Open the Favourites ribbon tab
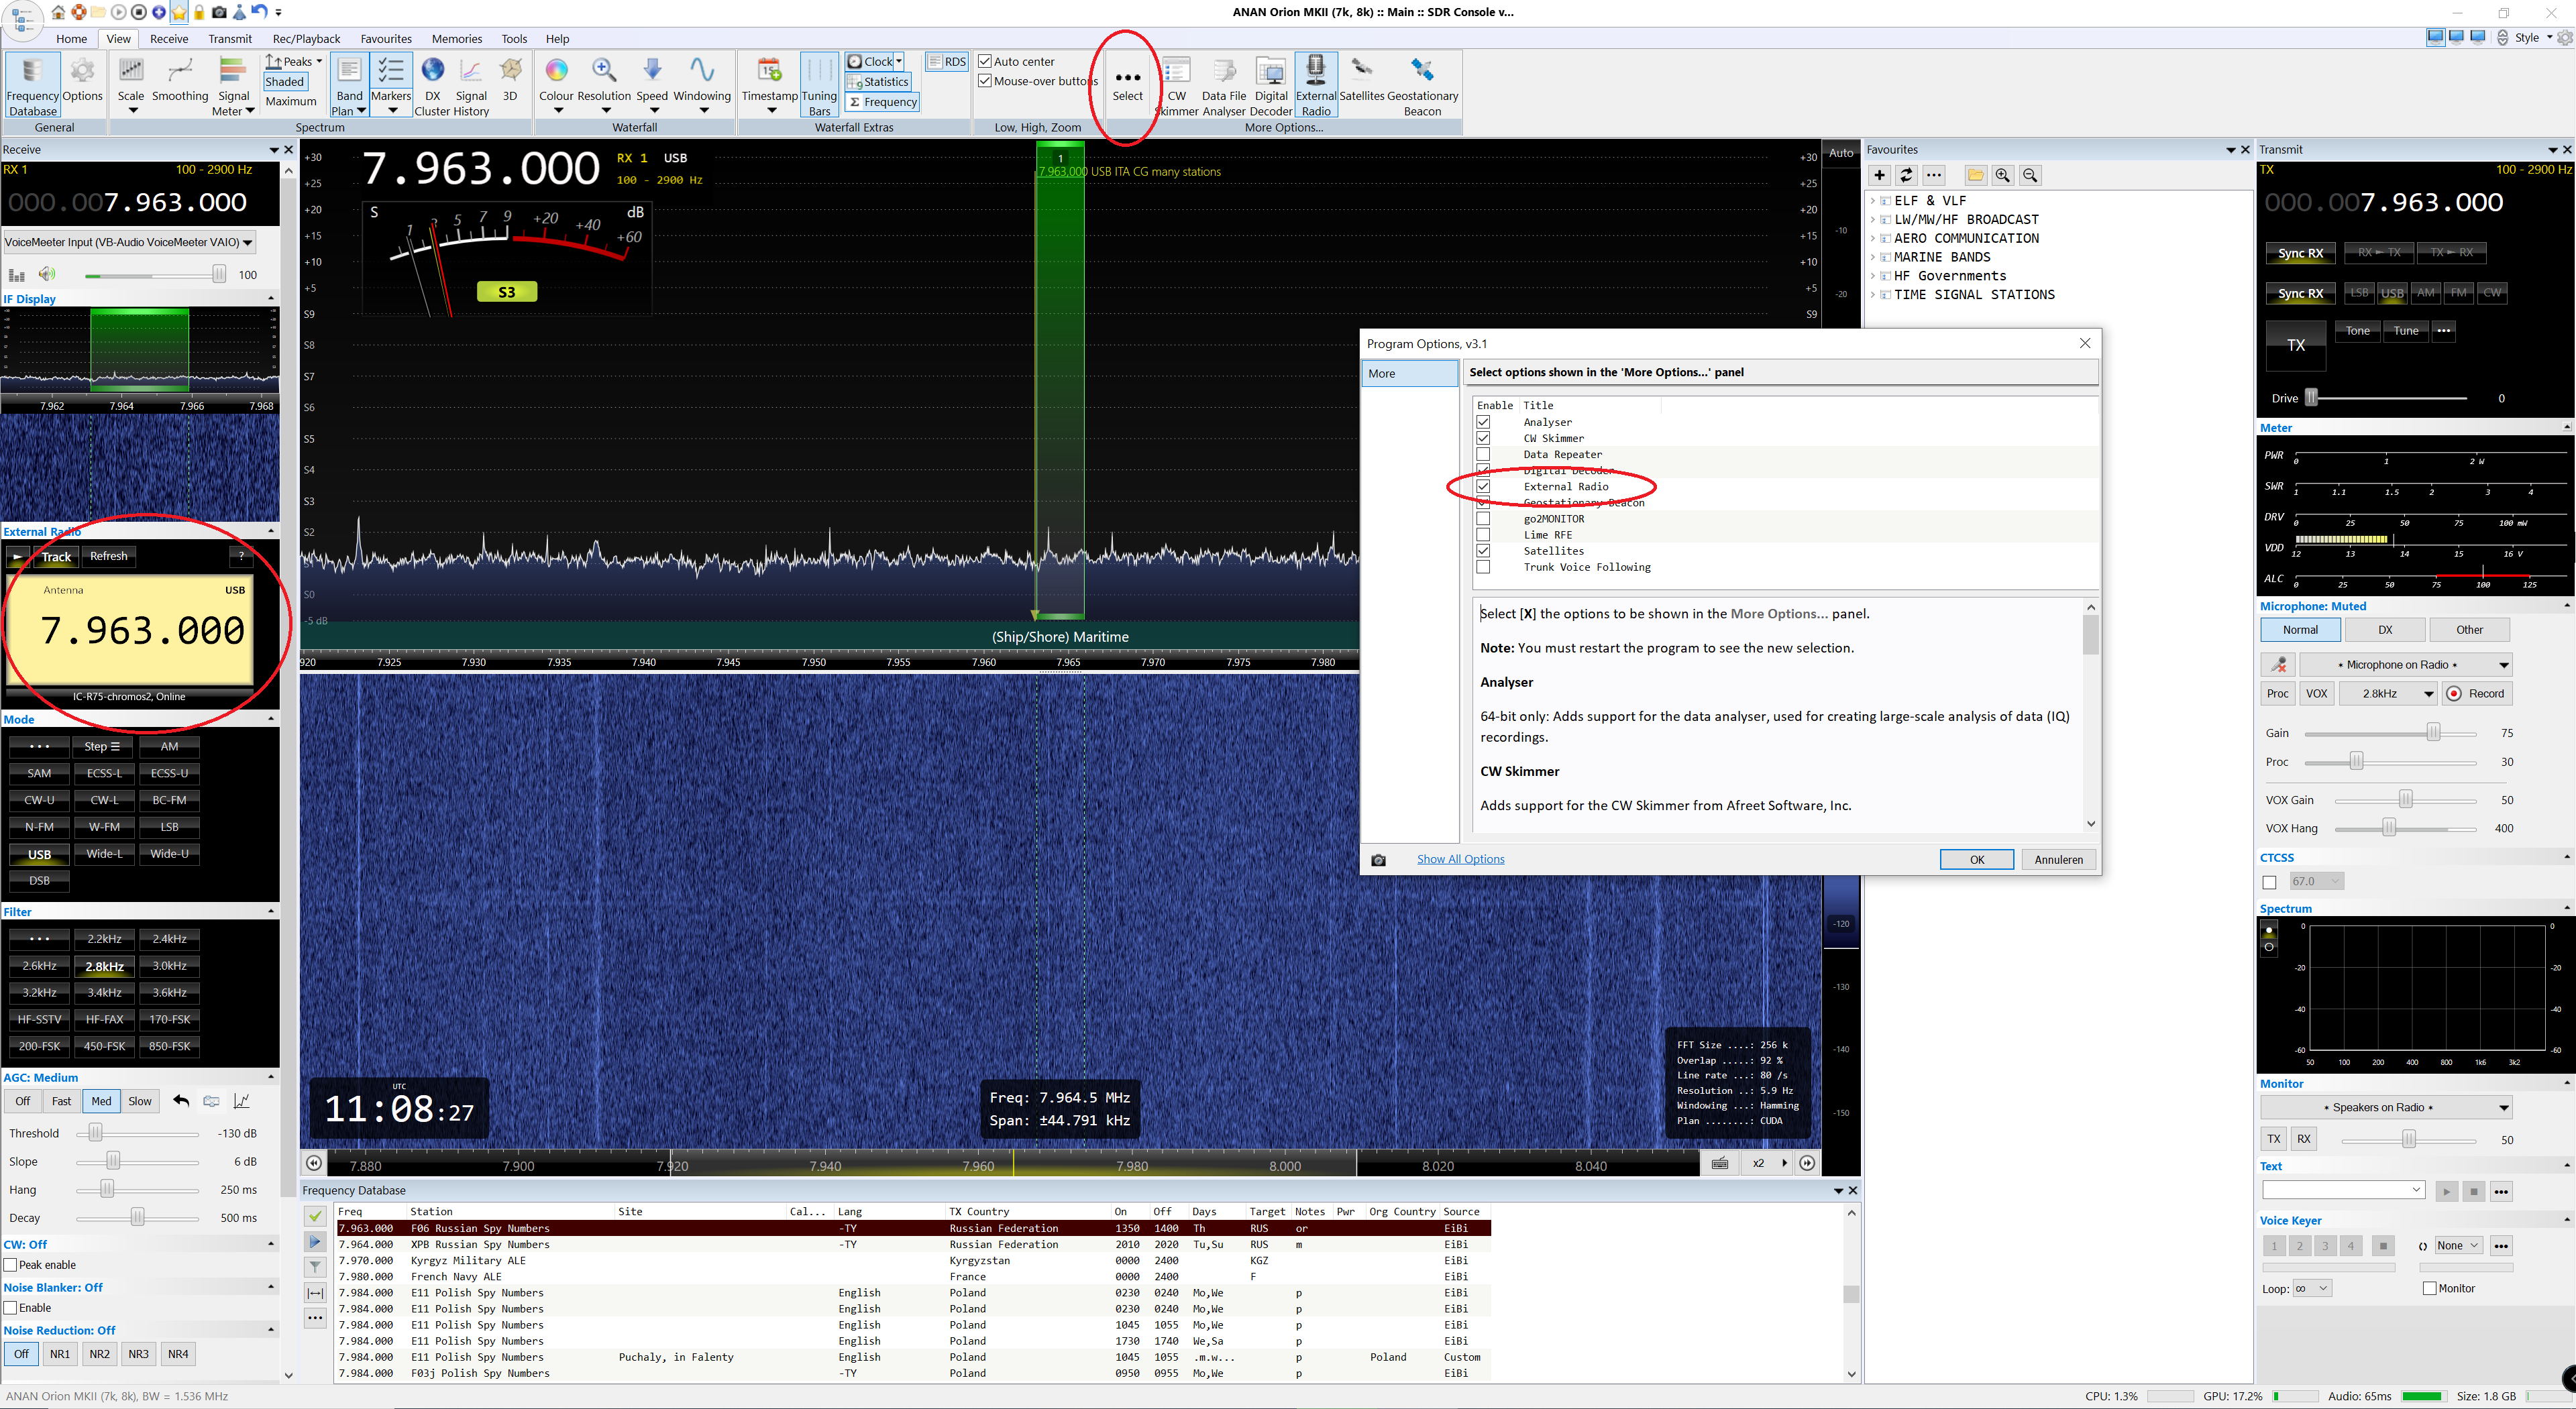The width and height of the screenshot is (2576, 1409). click(x=386, y=39)
